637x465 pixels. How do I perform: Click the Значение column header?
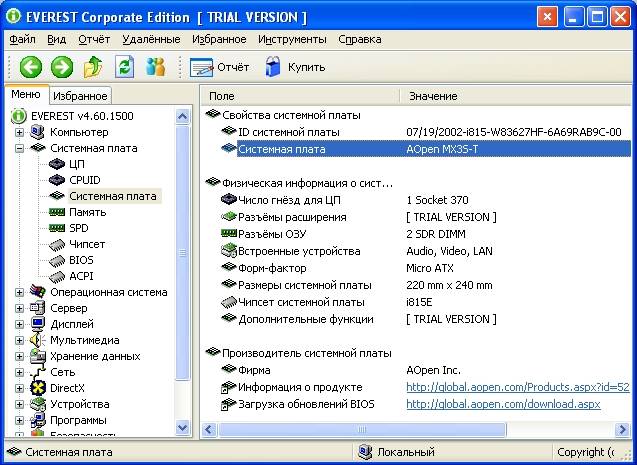click(x=433, y=96)
